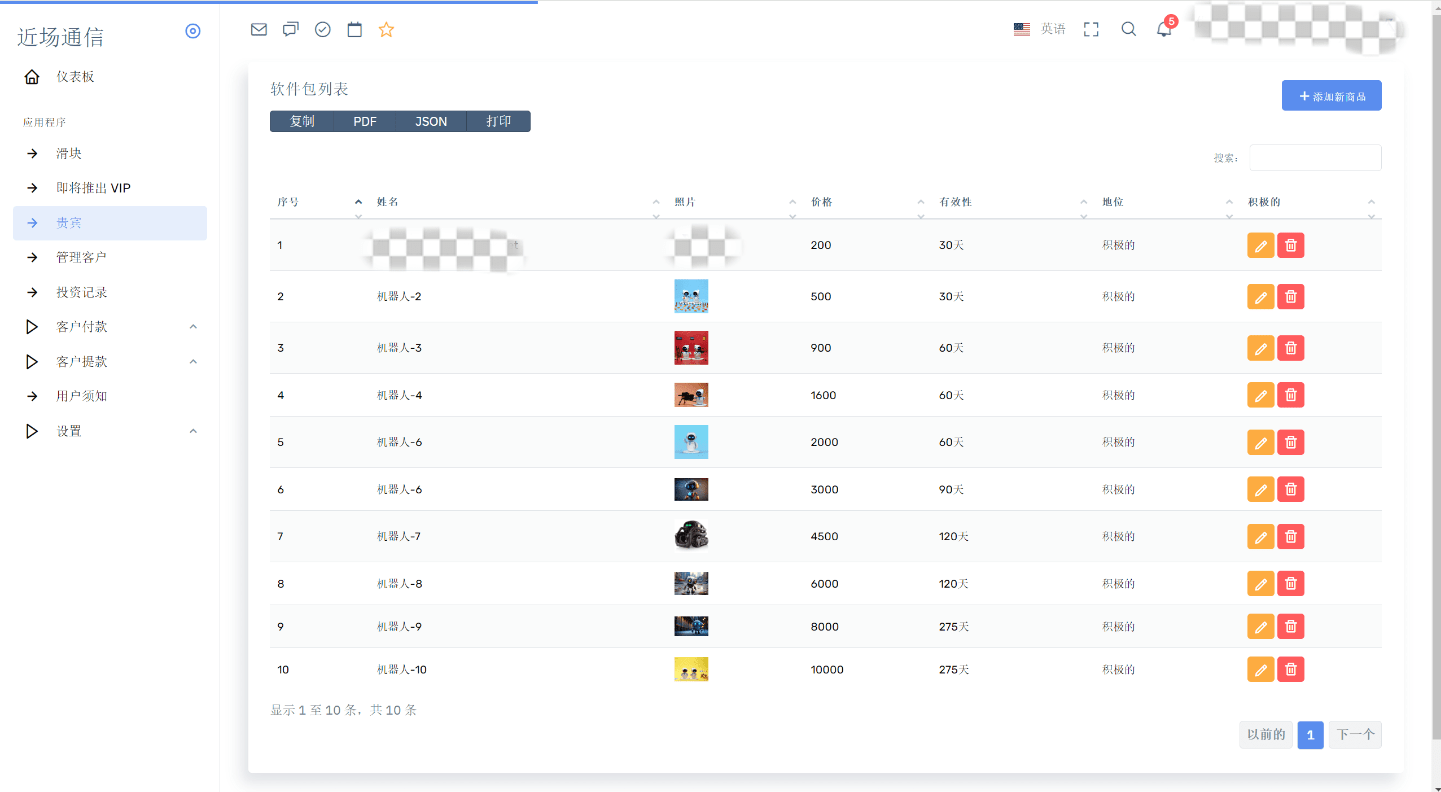The width and height of the screenshot is (1441, 792).
Task: Edit the row priced 2000
Action: (x=1261, y=442)
